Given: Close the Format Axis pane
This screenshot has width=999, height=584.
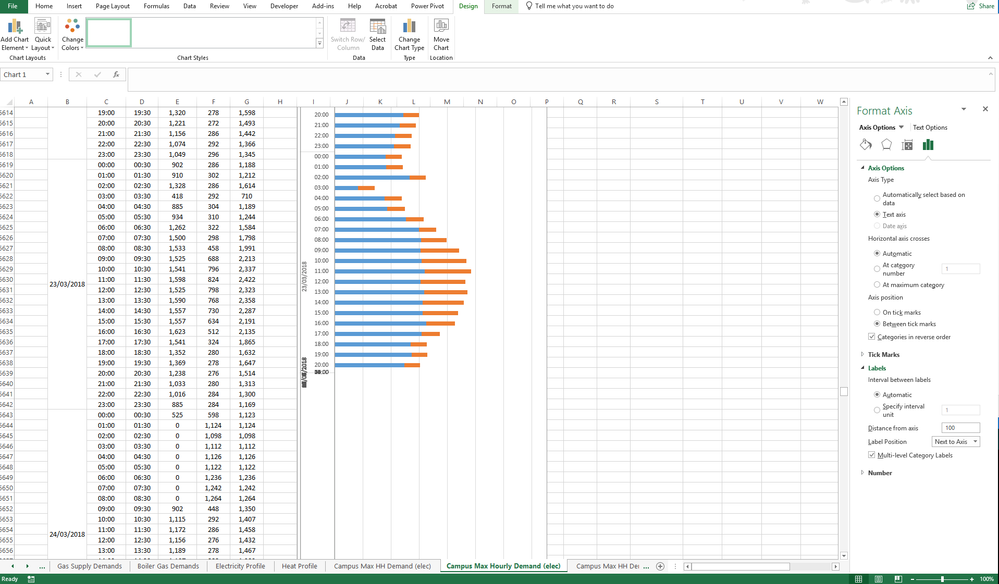Looking at the screenshot, I should [985, 109].
